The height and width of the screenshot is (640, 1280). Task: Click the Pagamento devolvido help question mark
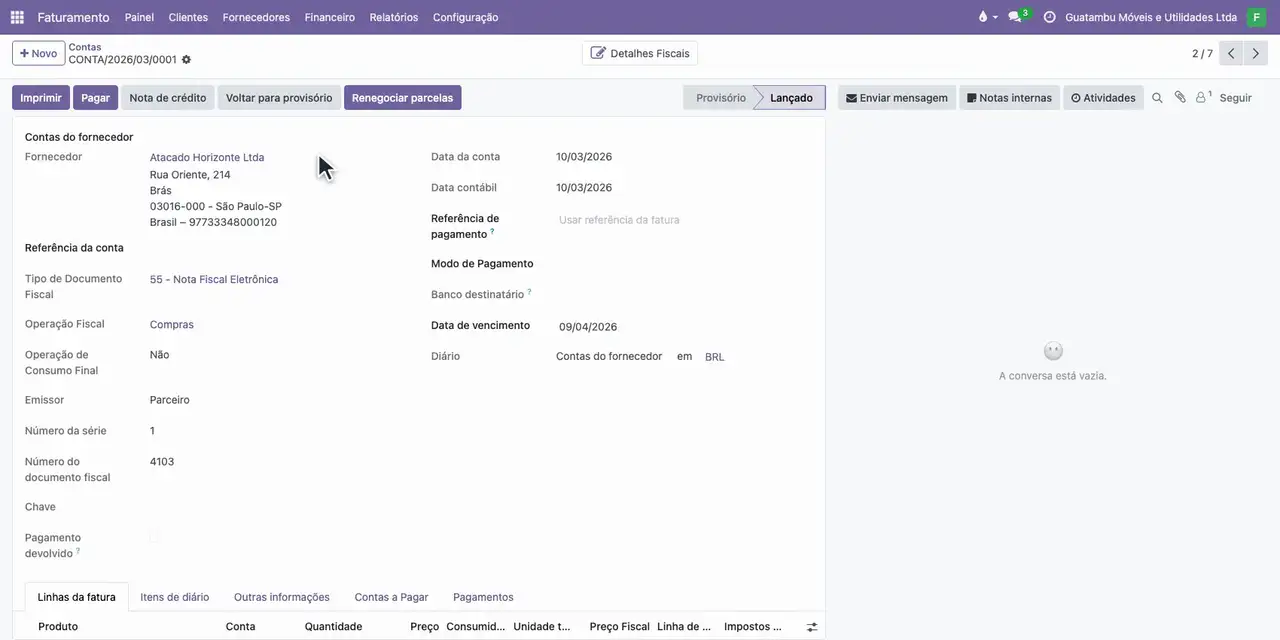[x=78, y=550]
